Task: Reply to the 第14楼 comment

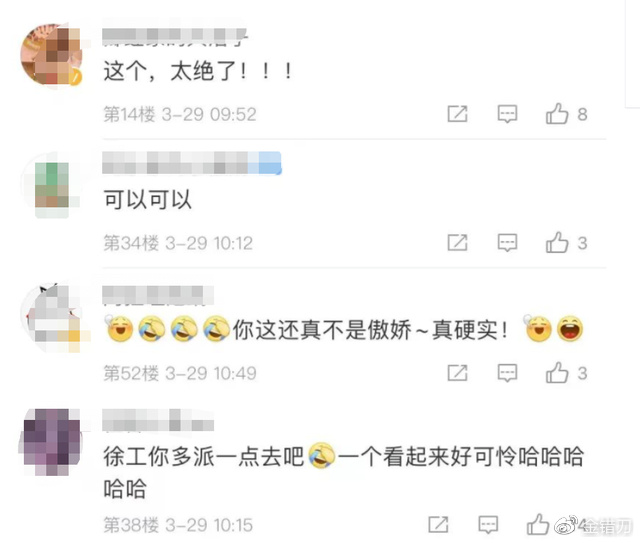Action: [x=507, y=114]
